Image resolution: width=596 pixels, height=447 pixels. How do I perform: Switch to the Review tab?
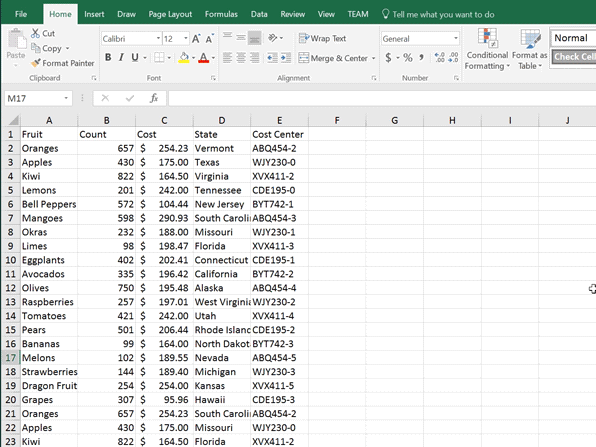[292, 14]
